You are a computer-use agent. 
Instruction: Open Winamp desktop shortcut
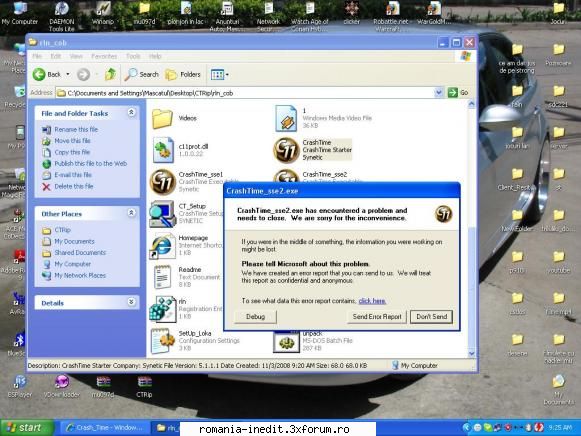point(103,13)
